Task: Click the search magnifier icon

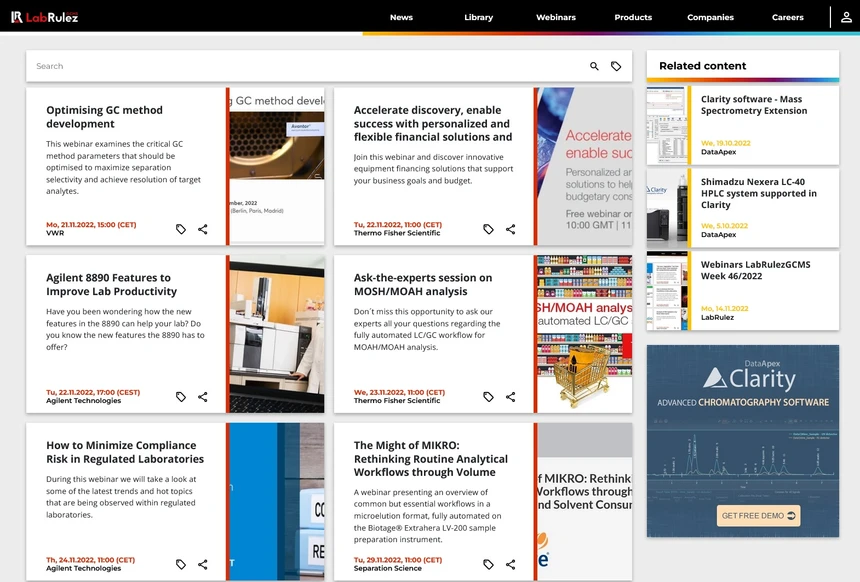Action: tap(594, 66)
